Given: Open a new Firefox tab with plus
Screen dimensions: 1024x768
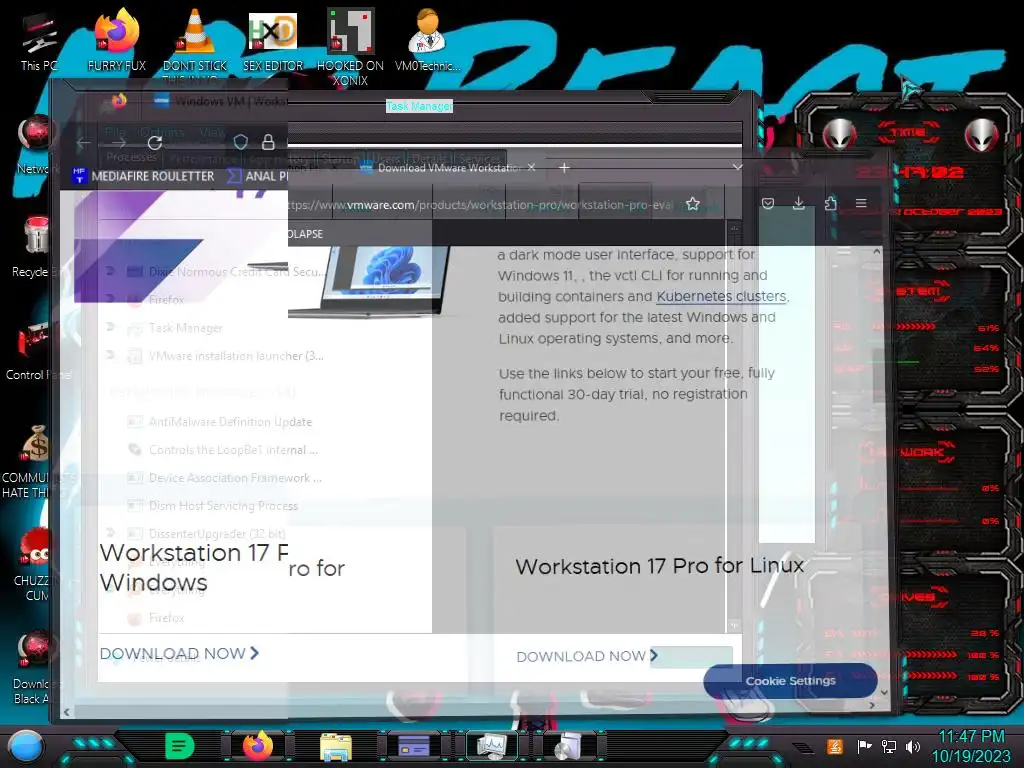Looking at the screenshot, I should pyautogui.click(x=564, y=168).
